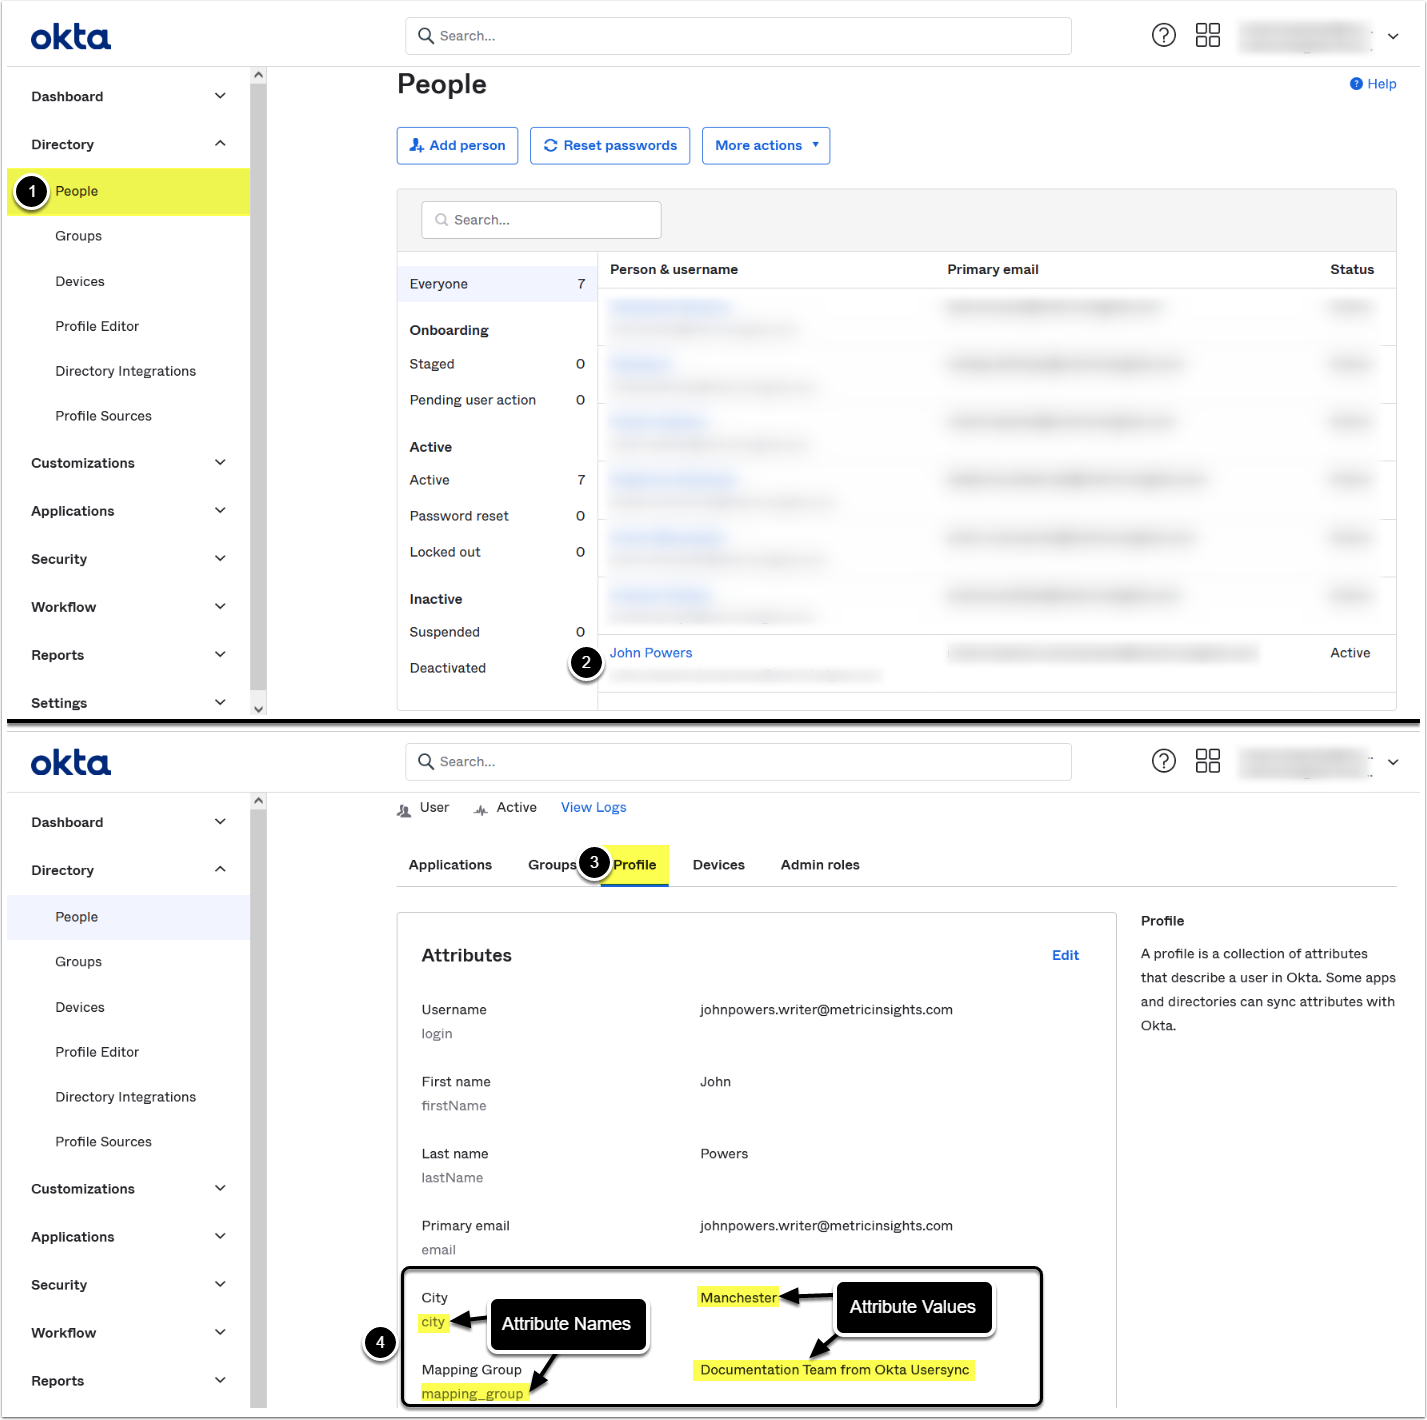
Task: Click the Person & username column header
Action: tap(674, 270)
